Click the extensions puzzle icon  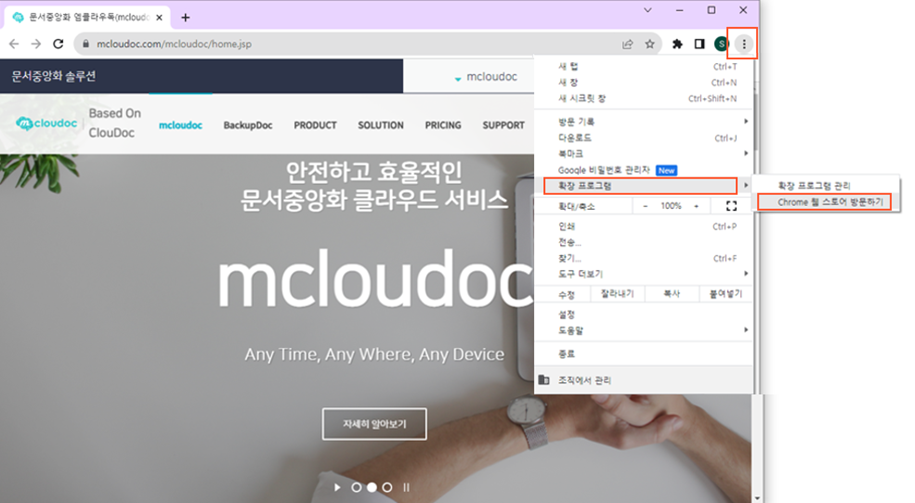pos(677,44)
